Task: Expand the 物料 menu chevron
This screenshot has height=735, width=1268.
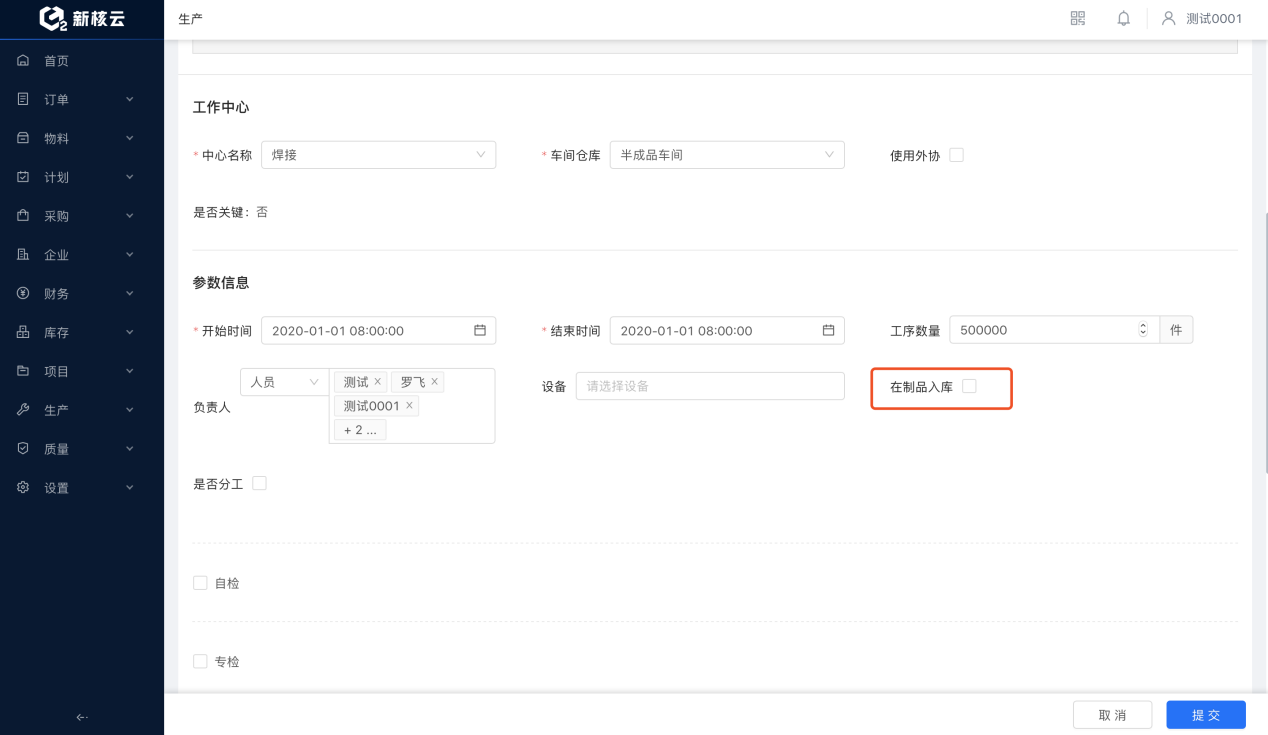Action: 129,138
